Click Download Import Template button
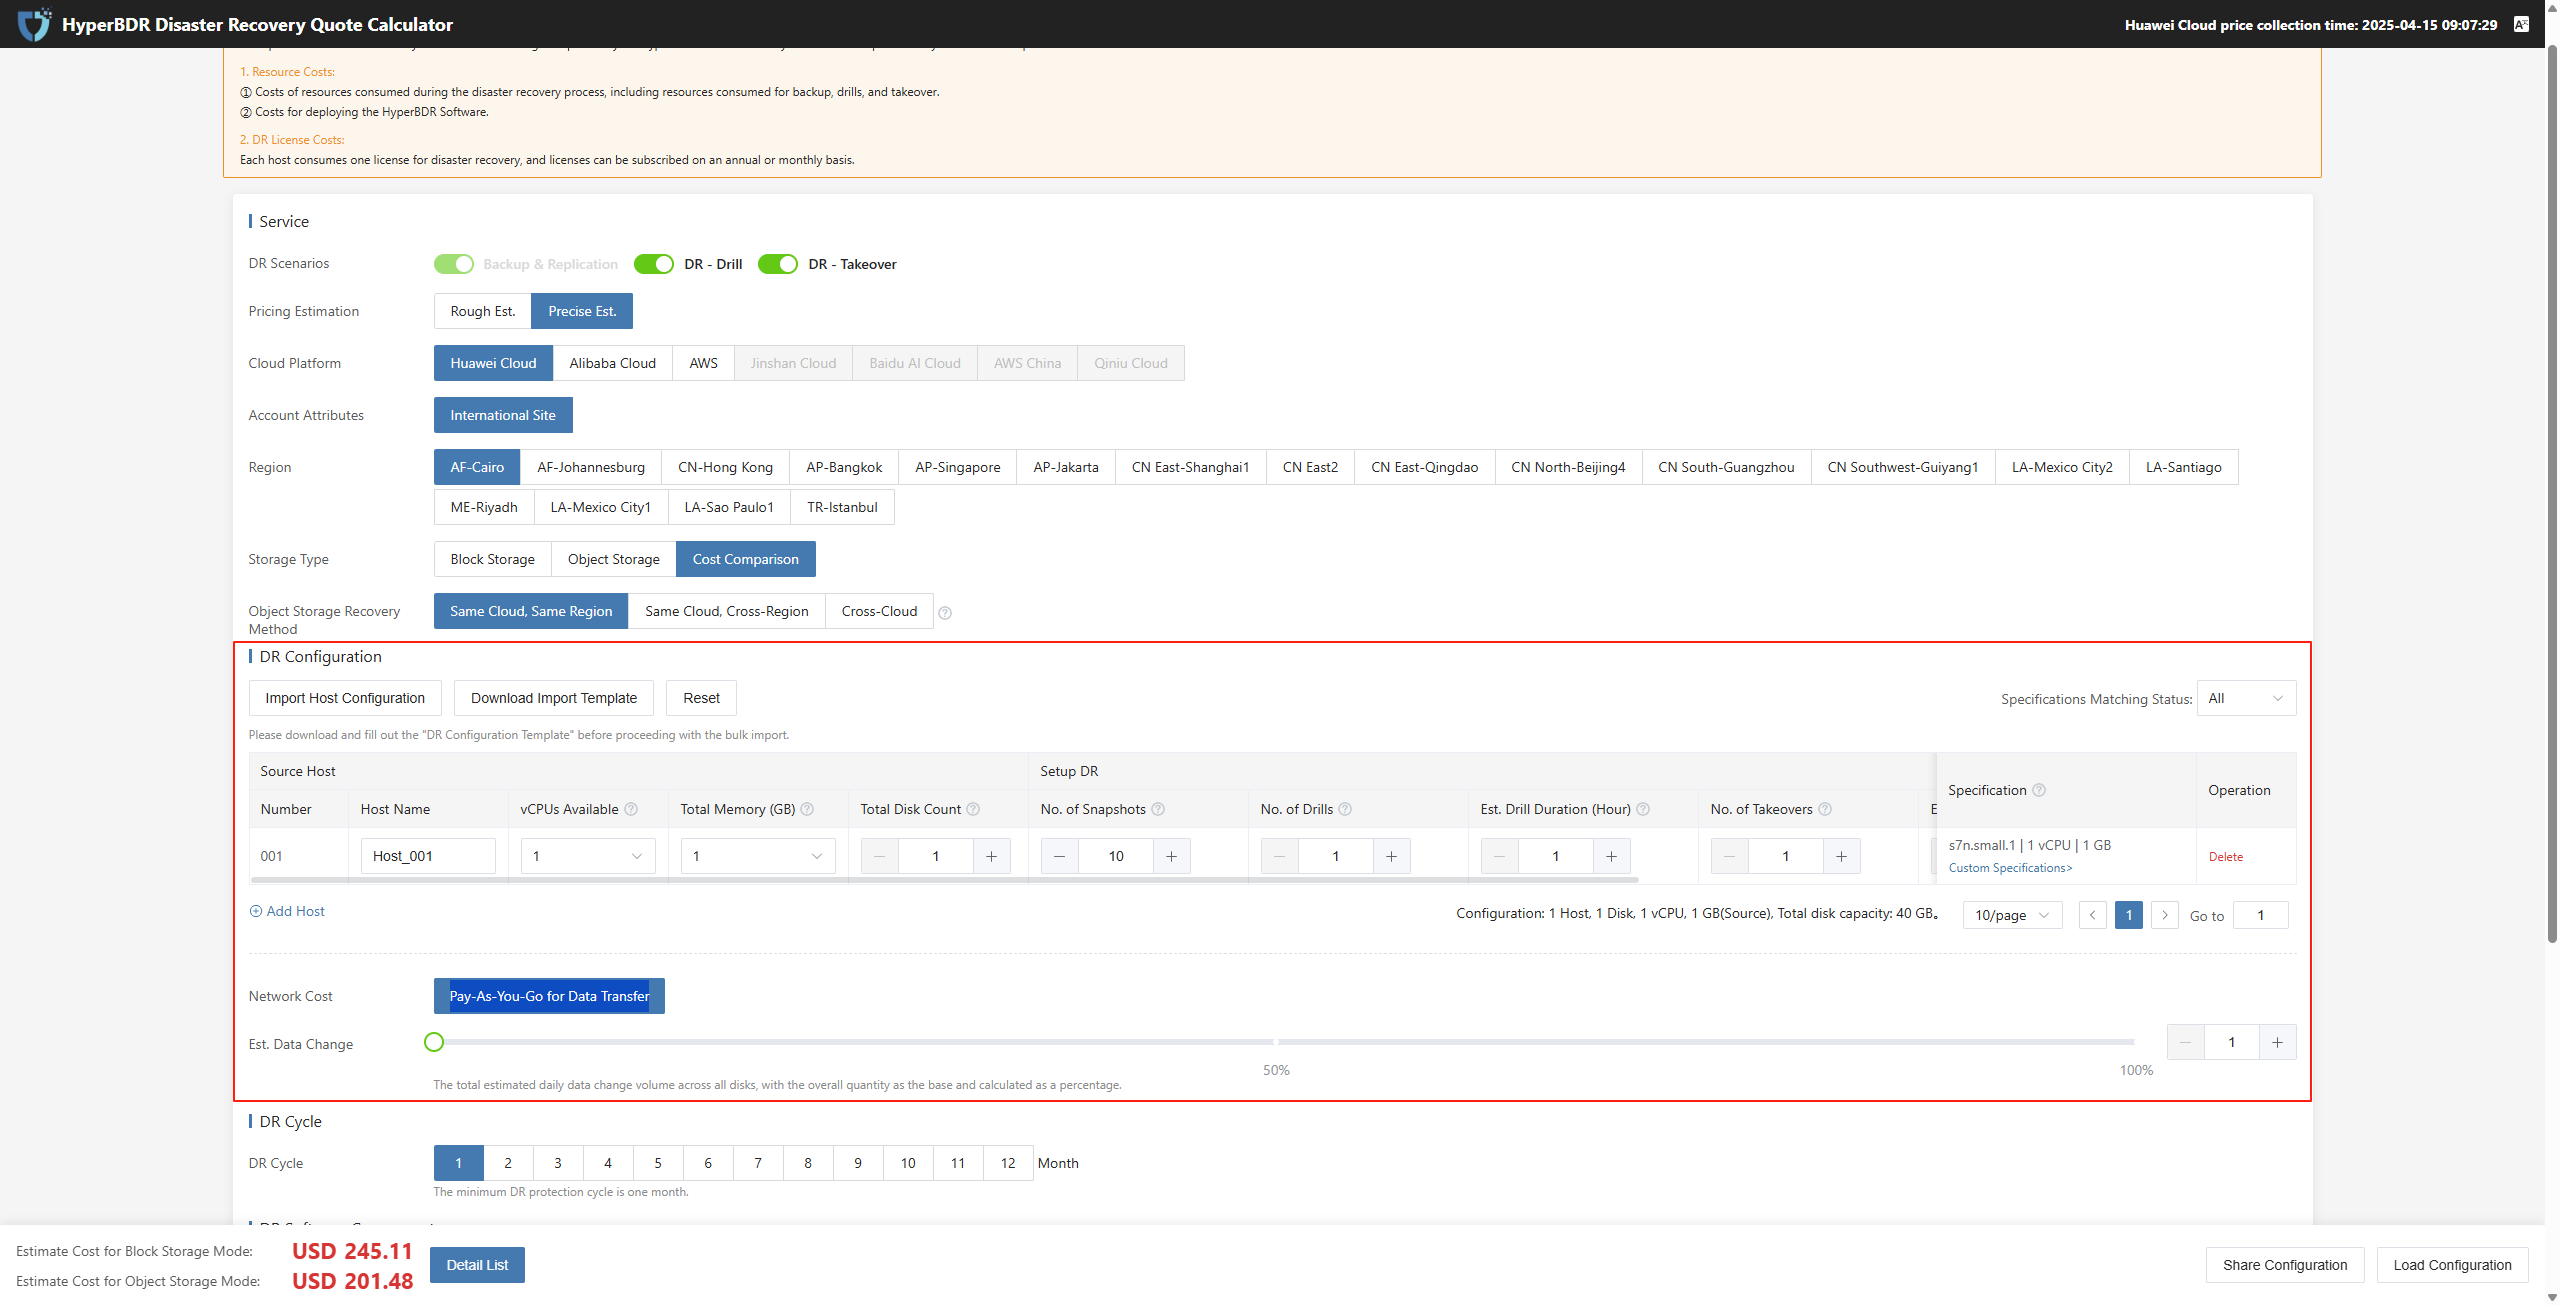Viewport: 2560px width, 1305px height. pos(554,698)
